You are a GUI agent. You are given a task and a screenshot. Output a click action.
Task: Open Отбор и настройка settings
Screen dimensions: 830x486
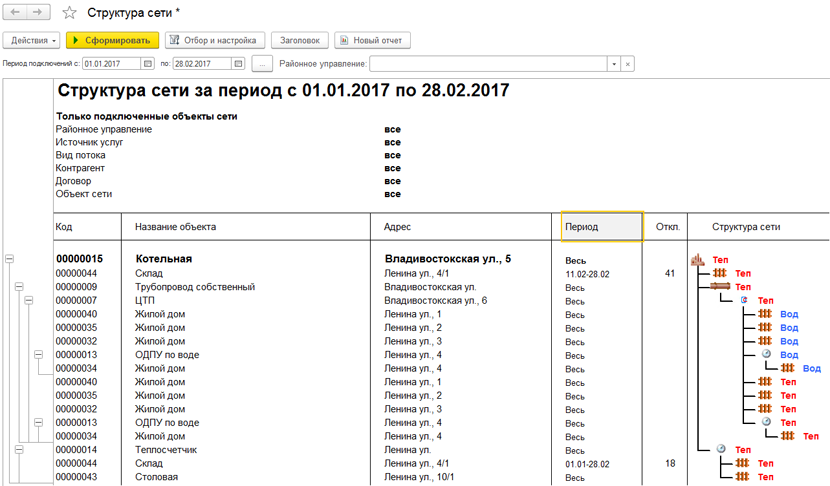(213, 40)
